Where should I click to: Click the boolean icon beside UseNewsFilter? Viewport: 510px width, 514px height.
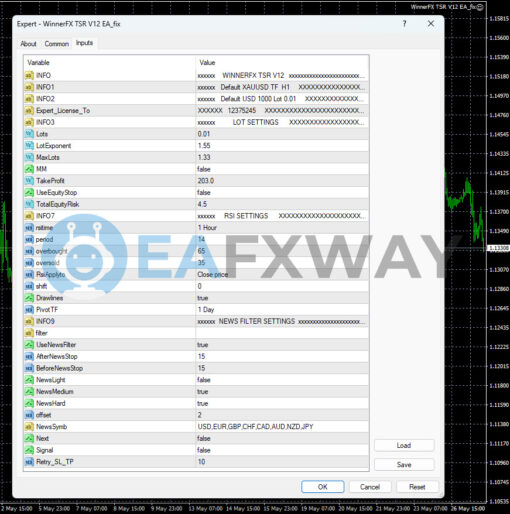pyautogui.click(x=29, y=345)
